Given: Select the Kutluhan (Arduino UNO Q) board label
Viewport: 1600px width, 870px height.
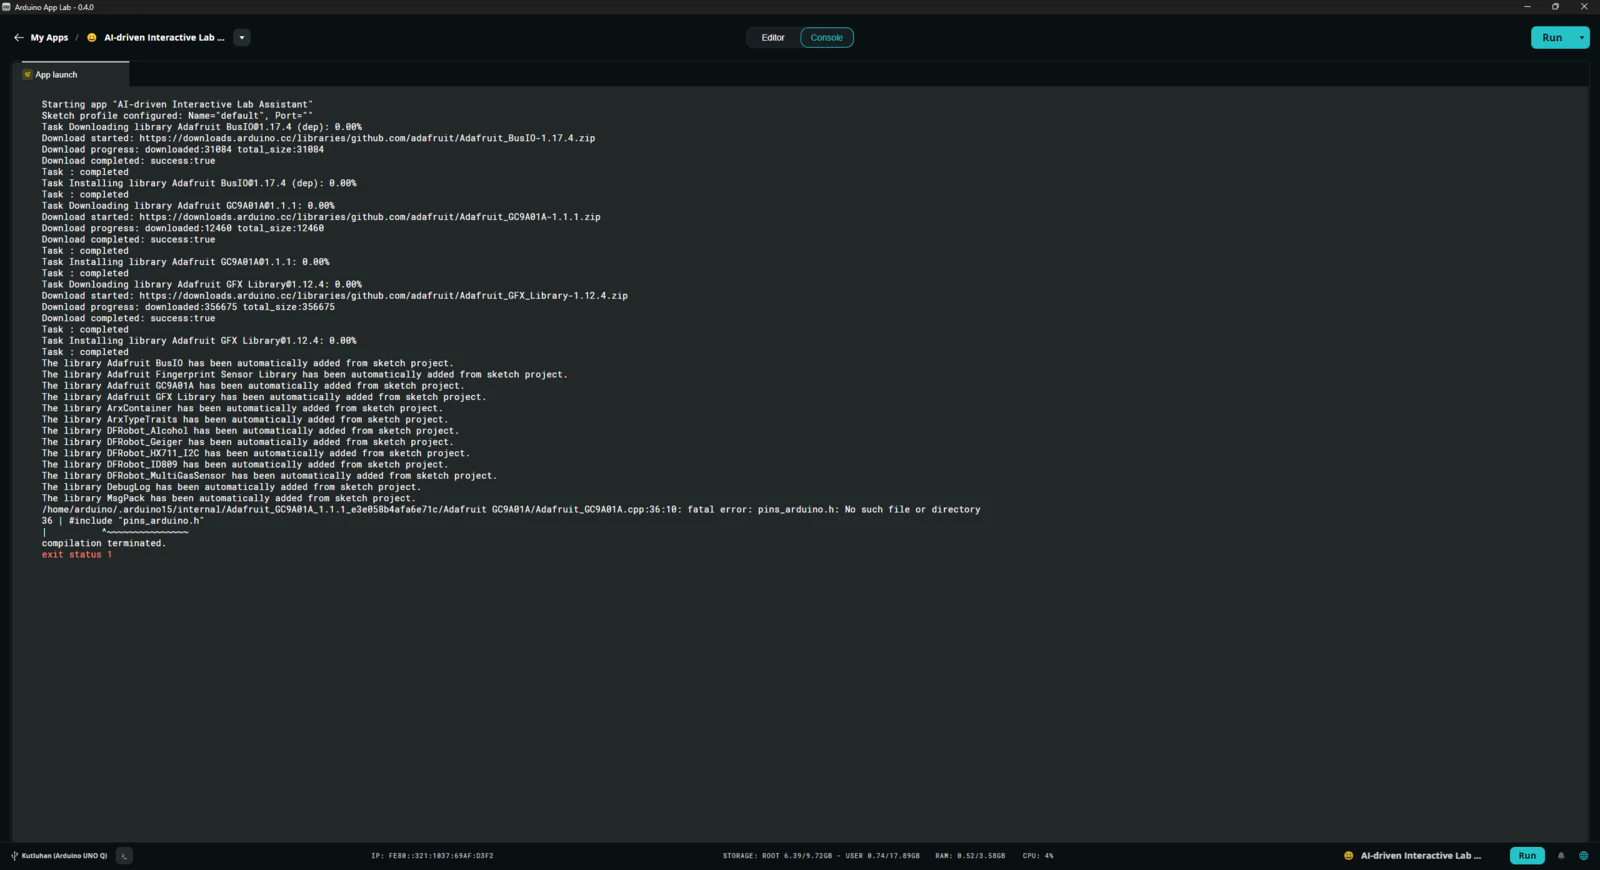Looking at the screenshot, I should tap(64, 856).
